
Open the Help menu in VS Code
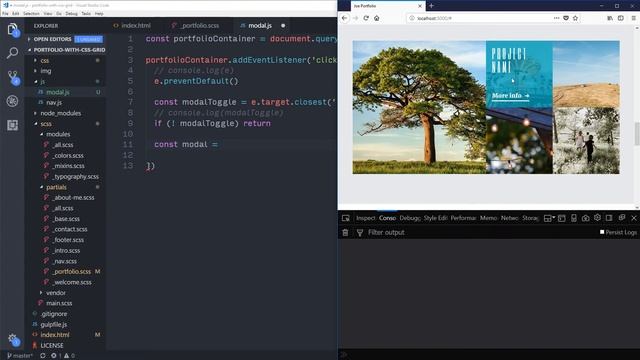[x=99, y=13]
